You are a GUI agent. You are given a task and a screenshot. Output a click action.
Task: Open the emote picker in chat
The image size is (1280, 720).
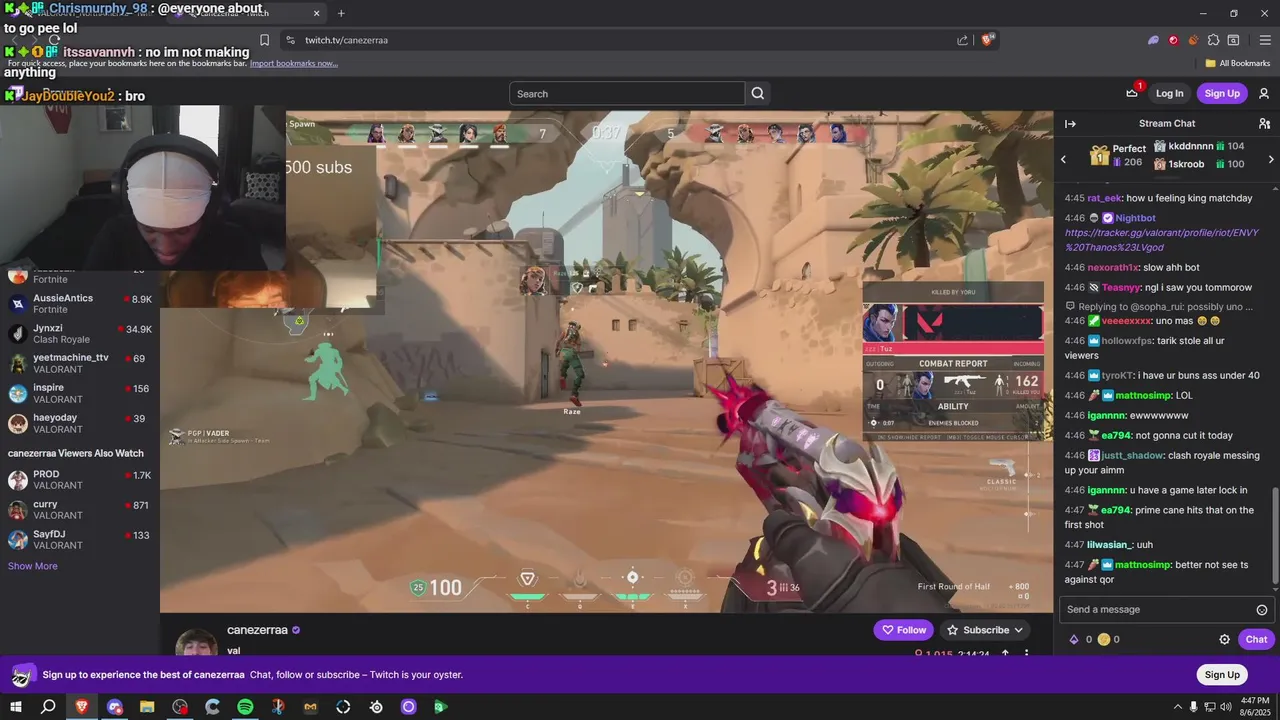click(1262, 610)
